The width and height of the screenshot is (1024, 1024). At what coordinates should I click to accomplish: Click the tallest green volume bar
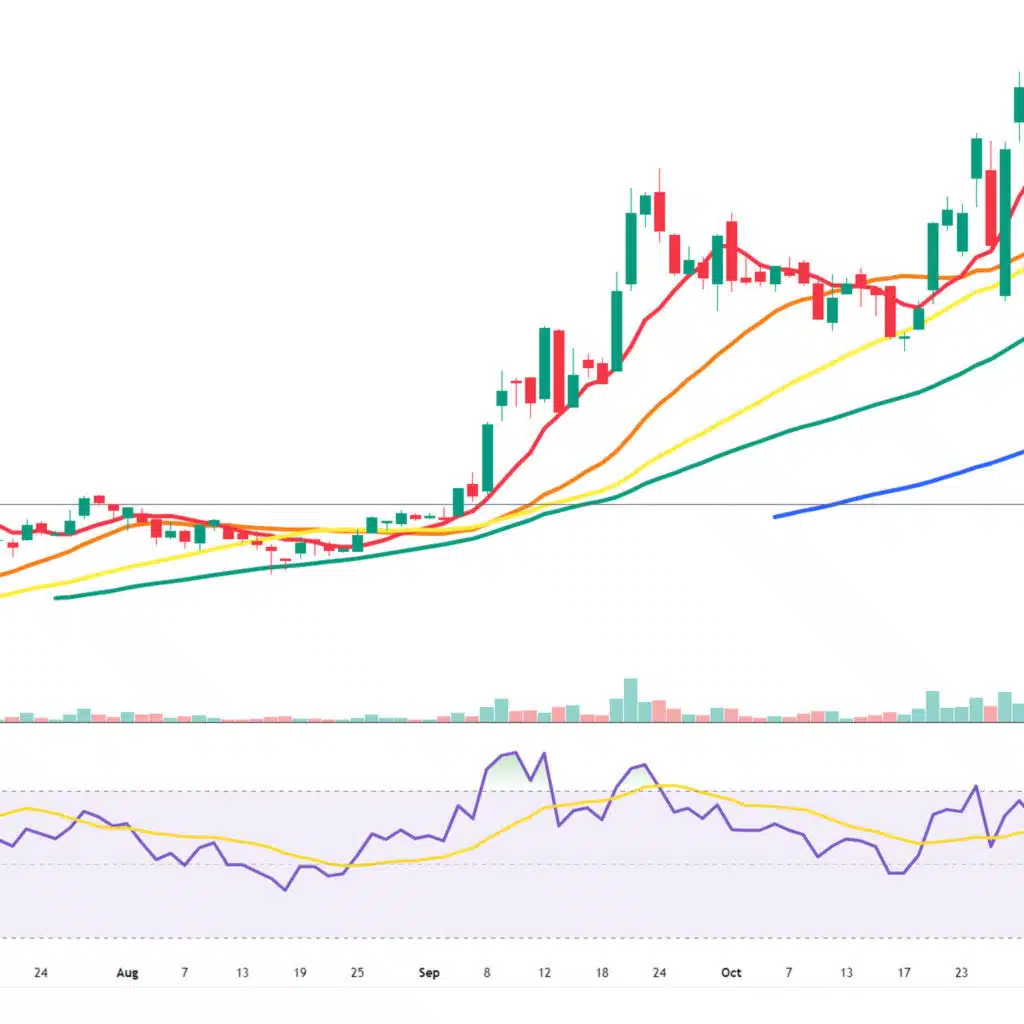click(x=630, y=700)
